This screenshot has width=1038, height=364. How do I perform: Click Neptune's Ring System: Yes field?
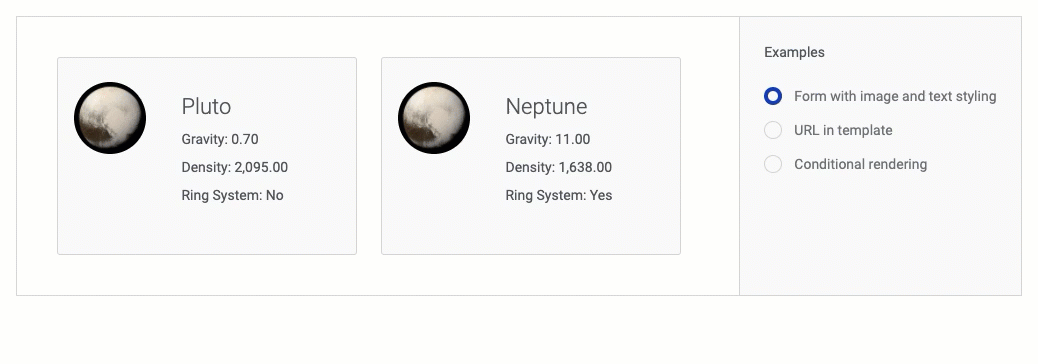tap(559, 195)
